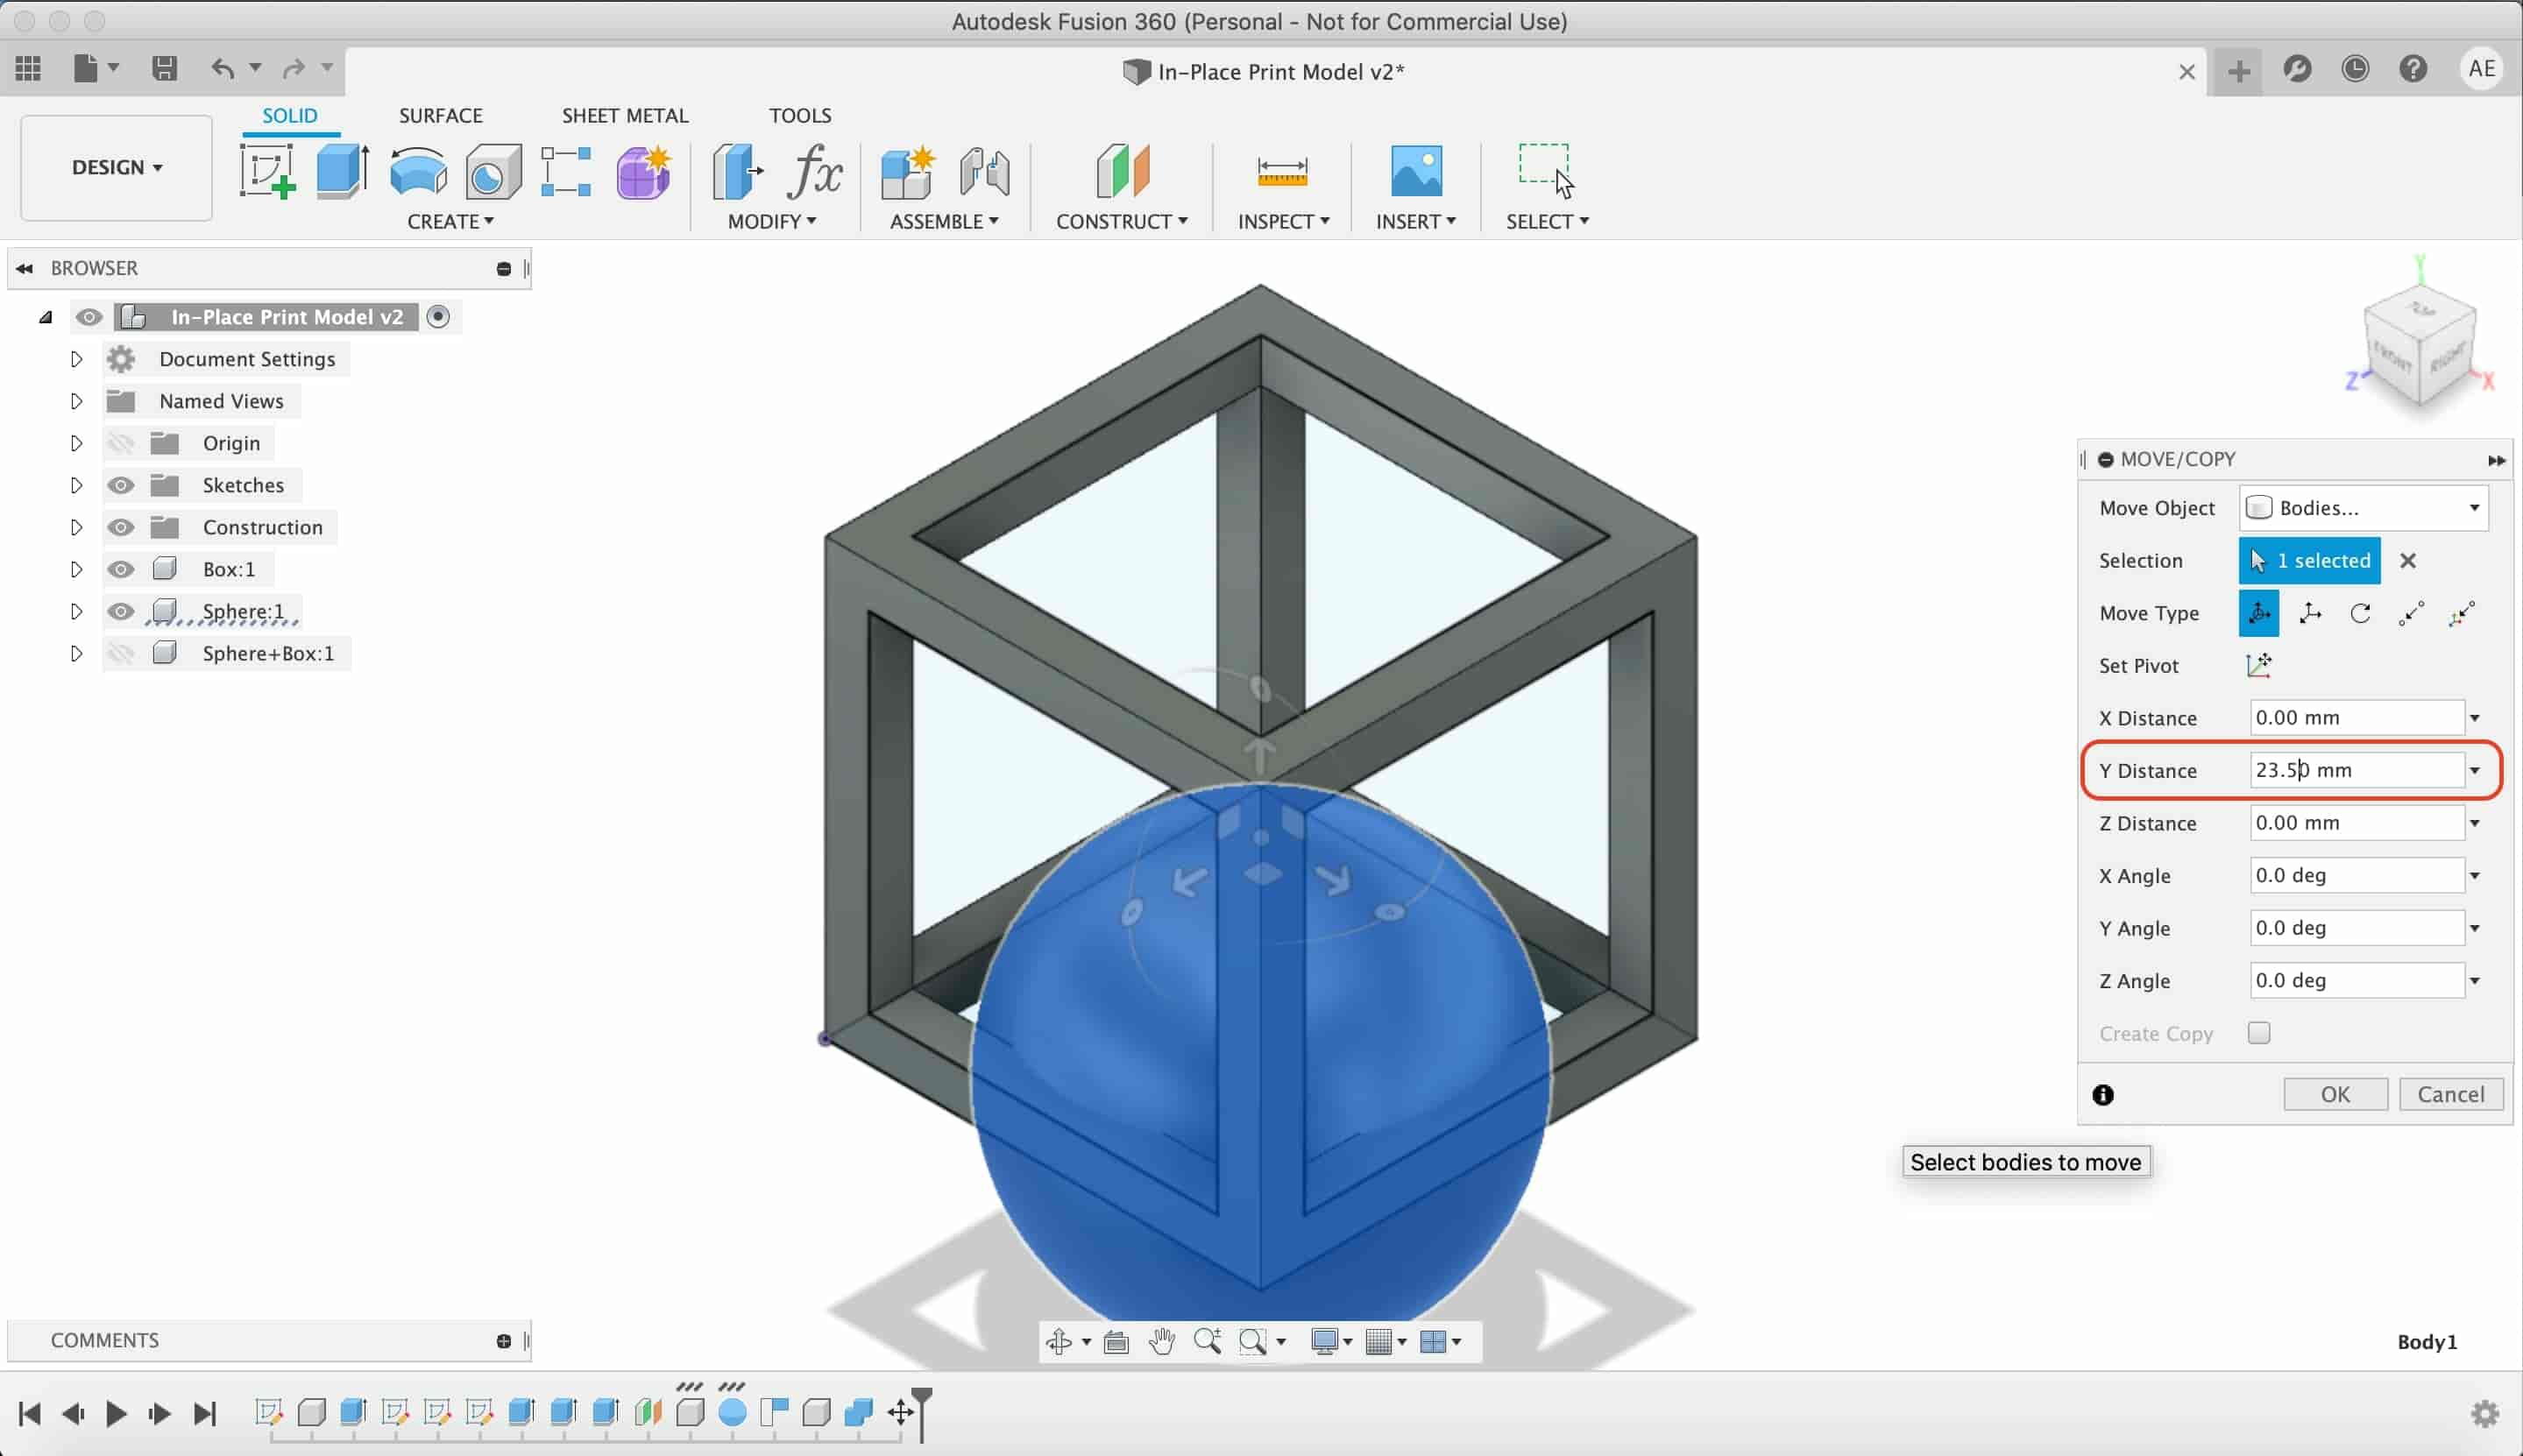2523x1456 pixels.
Task: Switch to the TOOLS tab
Action: pos(800,115)
